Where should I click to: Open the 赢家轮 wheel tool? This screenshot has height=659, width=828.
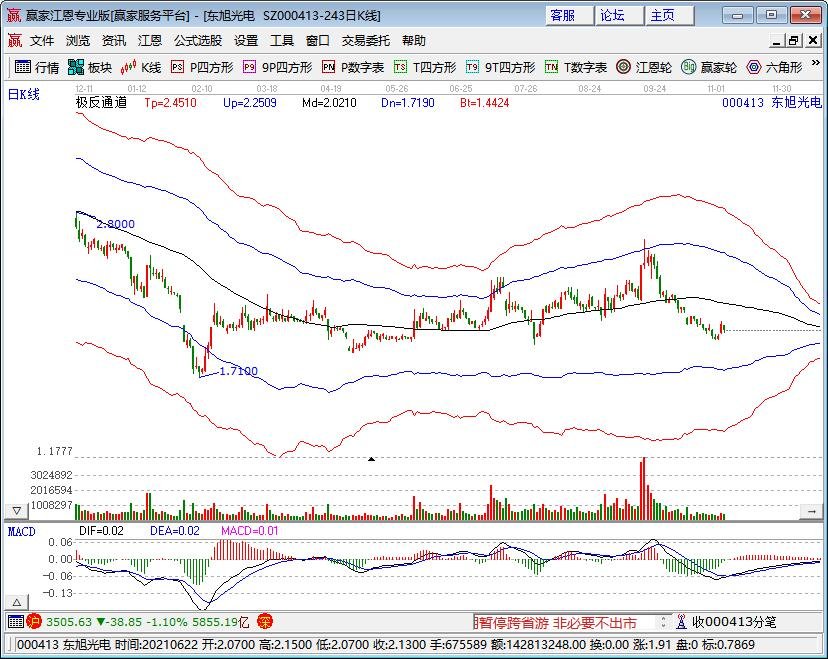pos(709,68)
